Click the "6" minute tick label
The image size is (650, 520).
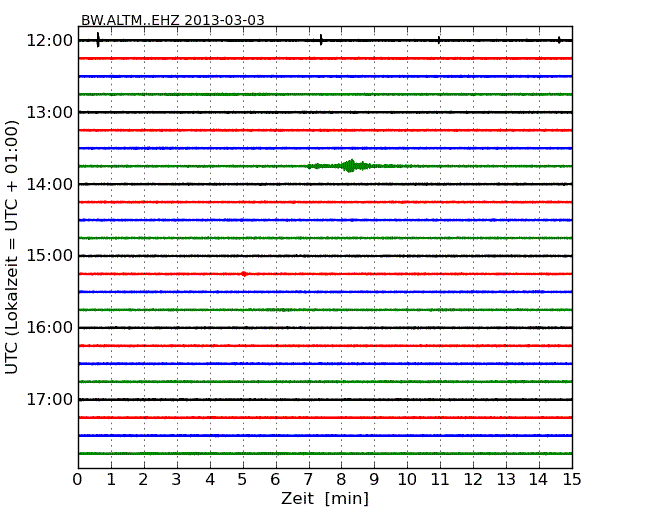click(x=276, y=480)
